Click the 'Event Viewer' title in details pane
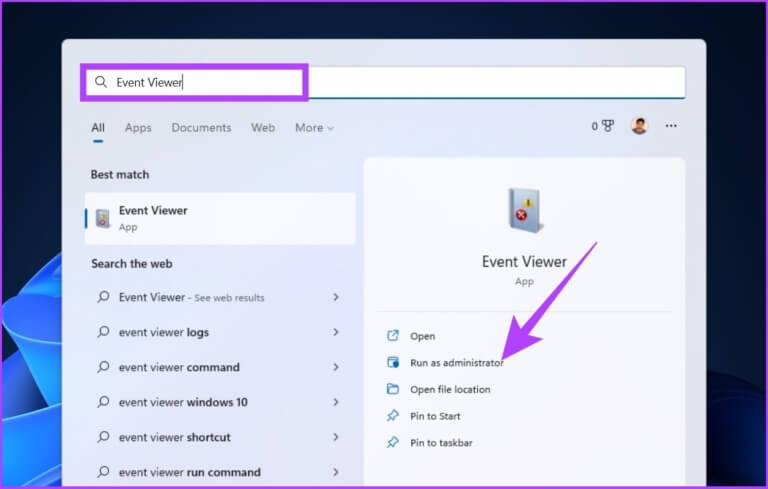 524,262
